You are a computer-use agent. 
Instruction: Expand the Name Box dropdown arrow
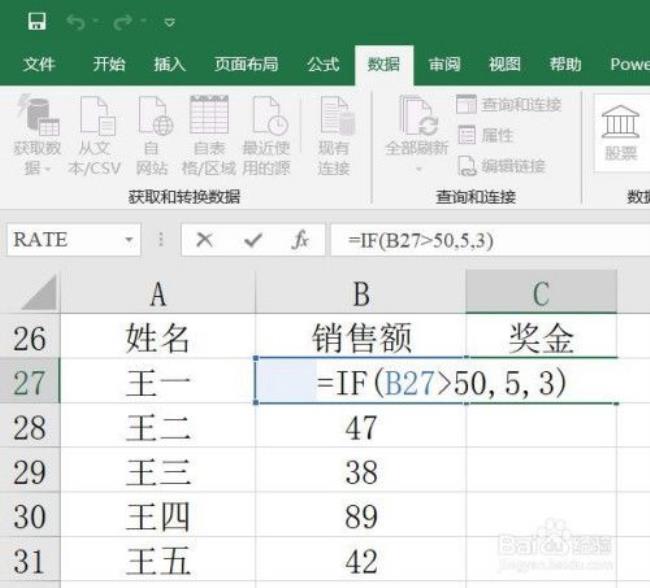(129, 240)
